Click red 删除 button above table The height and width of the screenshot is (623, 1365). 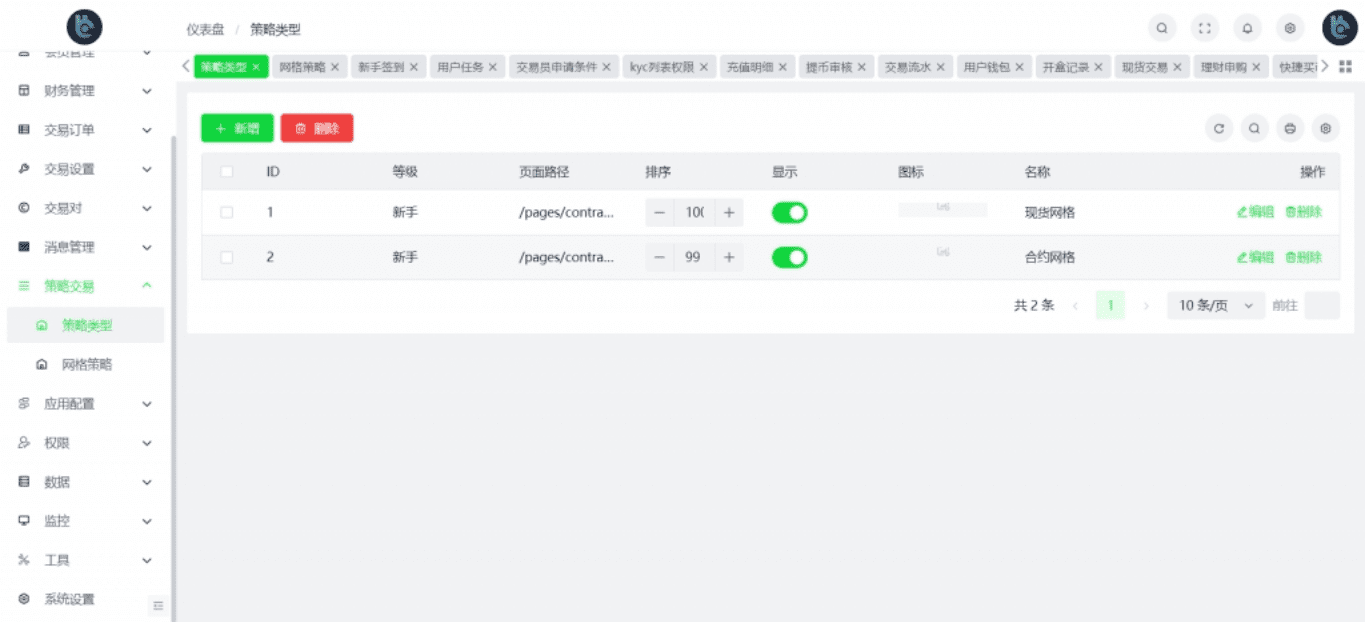click(x=317, y=128)
